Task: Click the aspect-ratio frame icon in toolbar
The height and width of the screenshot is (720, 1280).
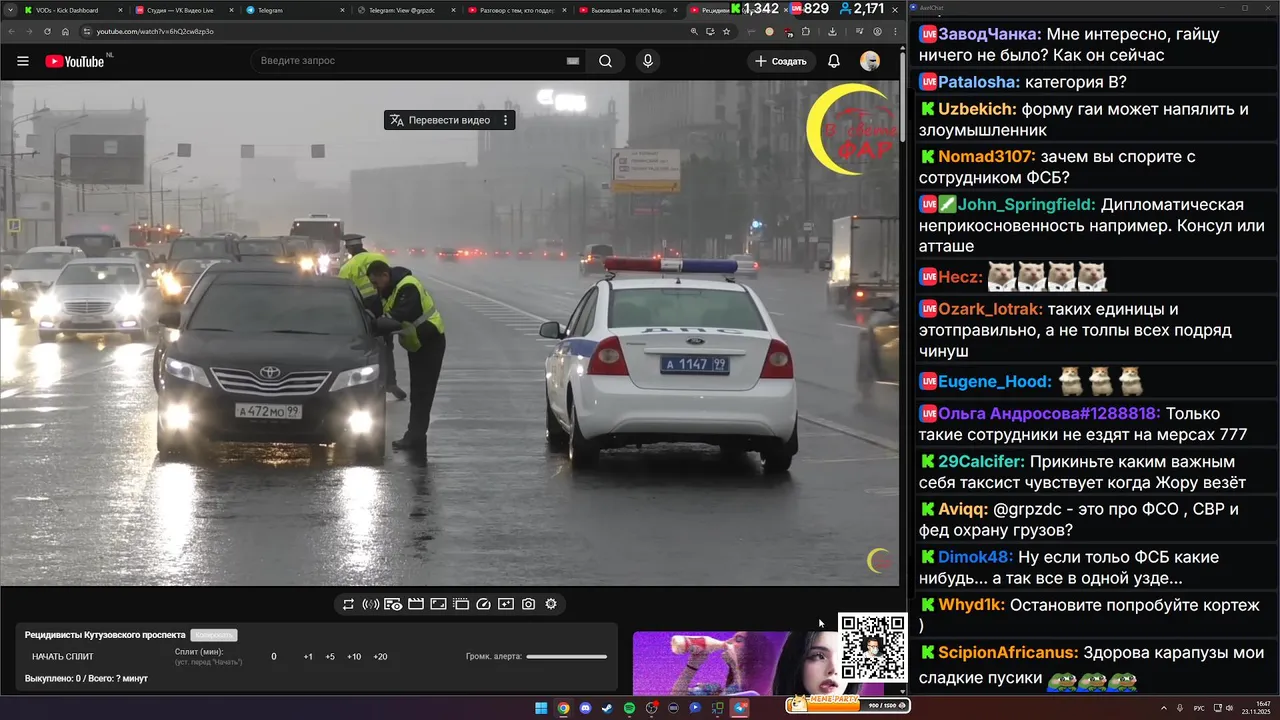Action: coord(438,604)
